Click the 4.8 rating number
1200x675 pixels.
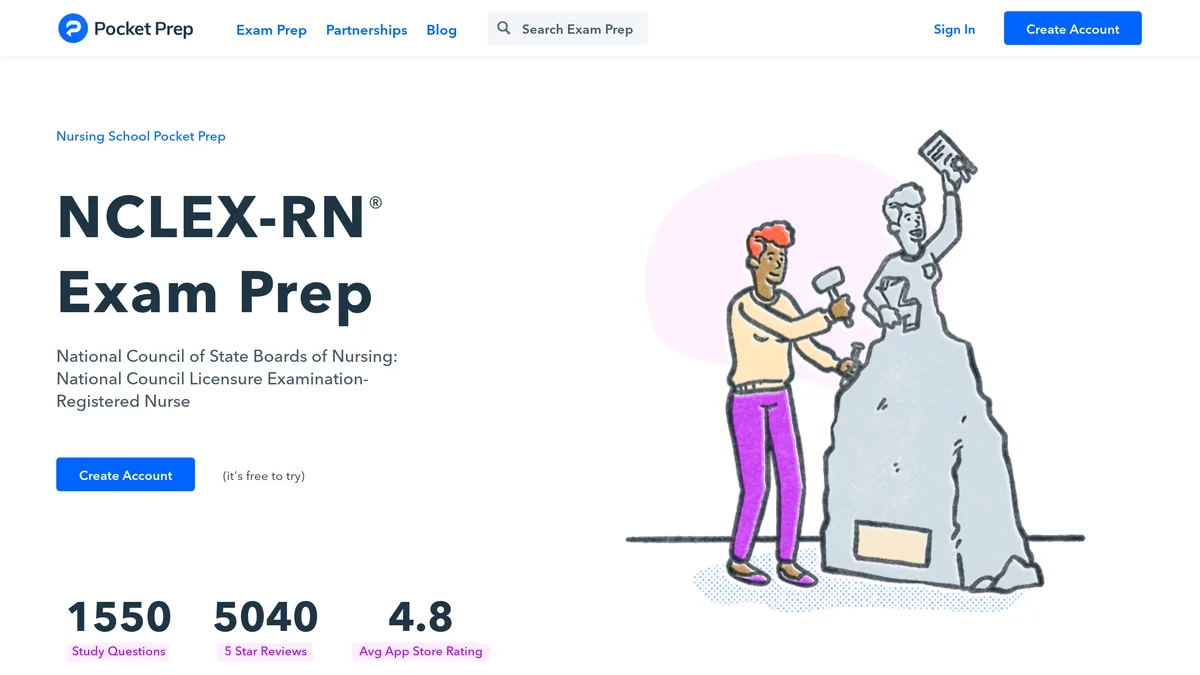(x=421, y=617)
